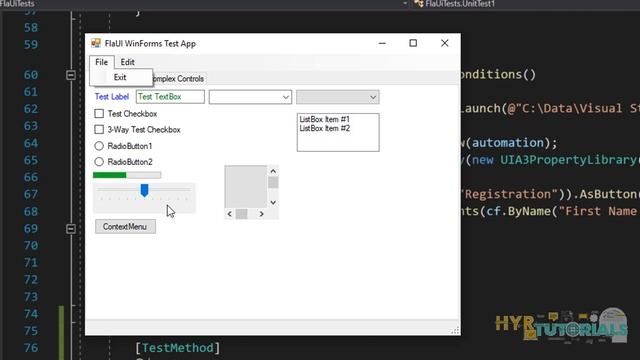Image resolution: width=640 pixels, height=360 pixels.
Task: Click the vertical scrollbar thumb
Action: coord(273,182)
